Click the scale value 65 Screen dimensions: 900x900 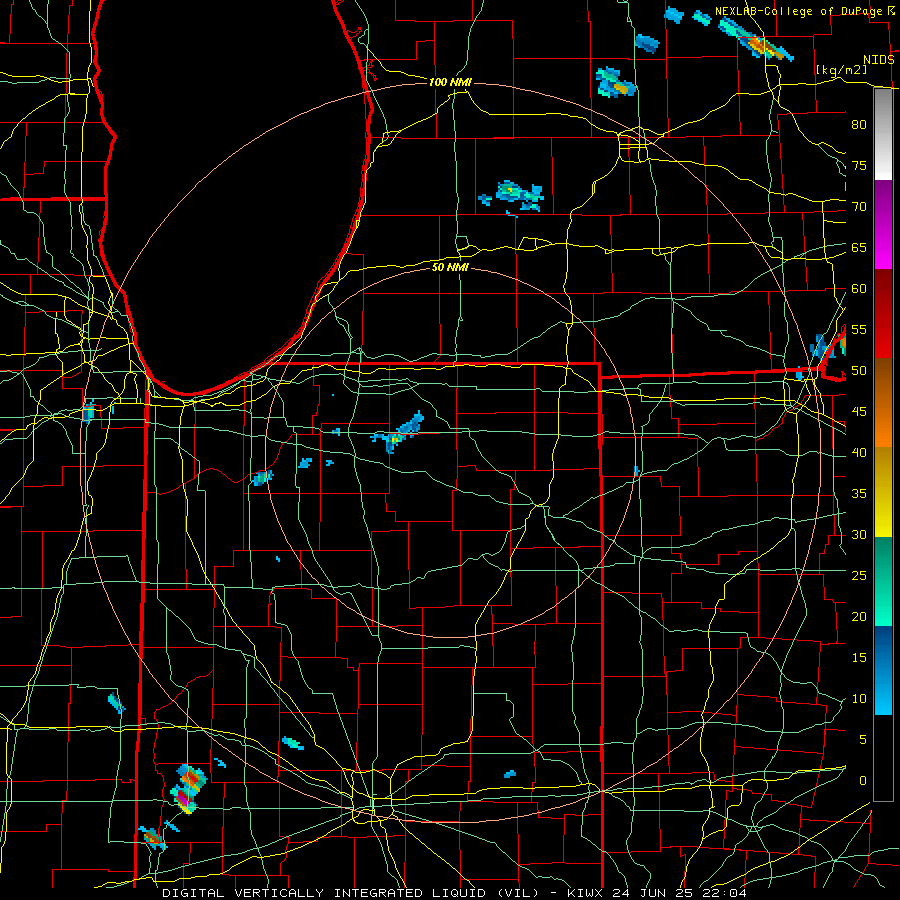[x=859, y=248]
